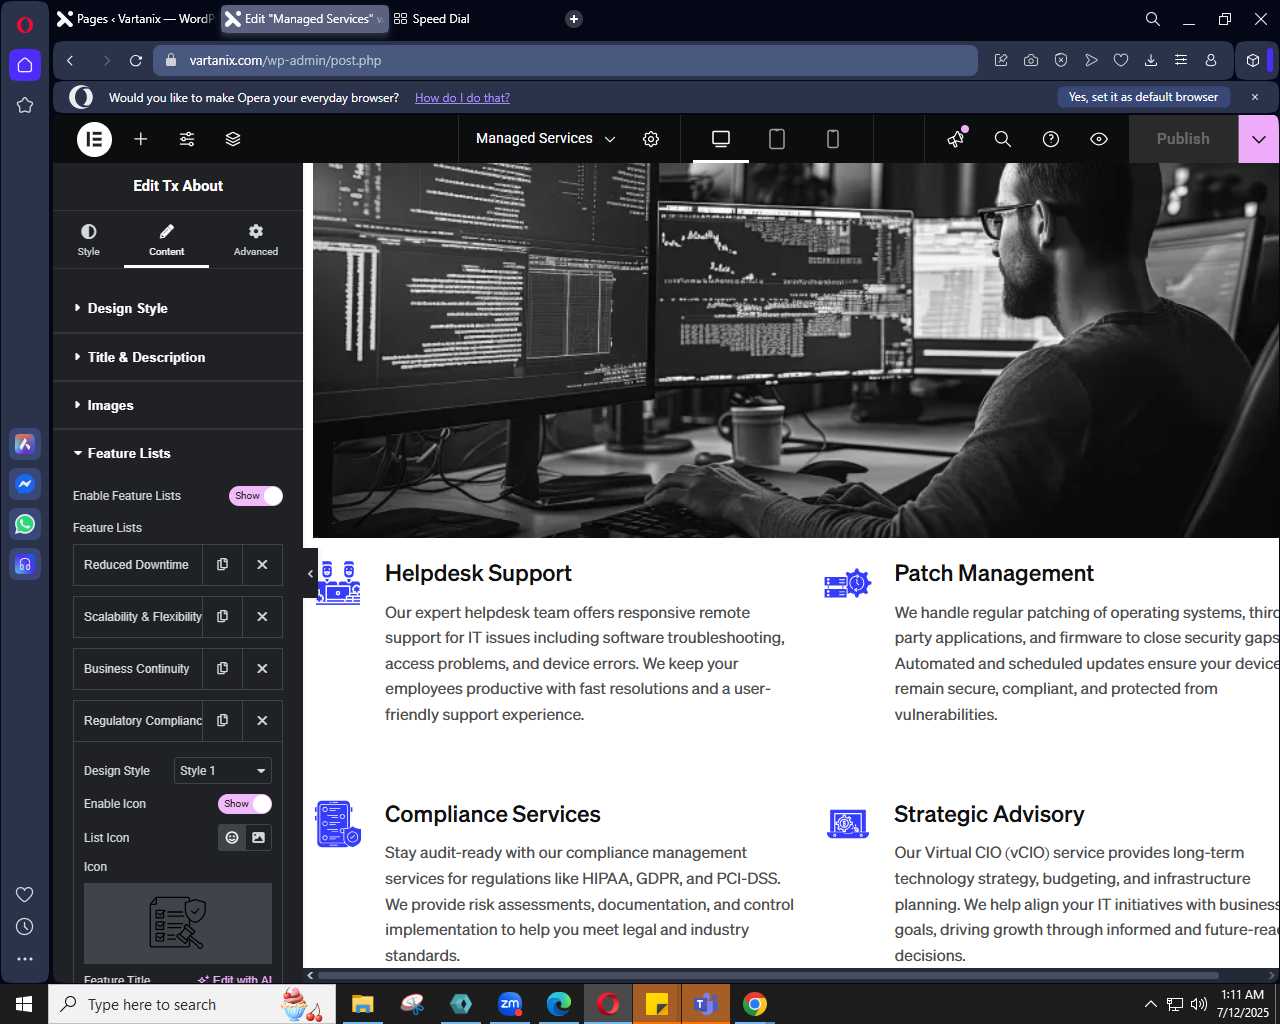Image resolution: width=1280 pixels, height=1024 pixels.
Task: Duplicate the Reduced Downtime list item
Action: pos(222,565)
